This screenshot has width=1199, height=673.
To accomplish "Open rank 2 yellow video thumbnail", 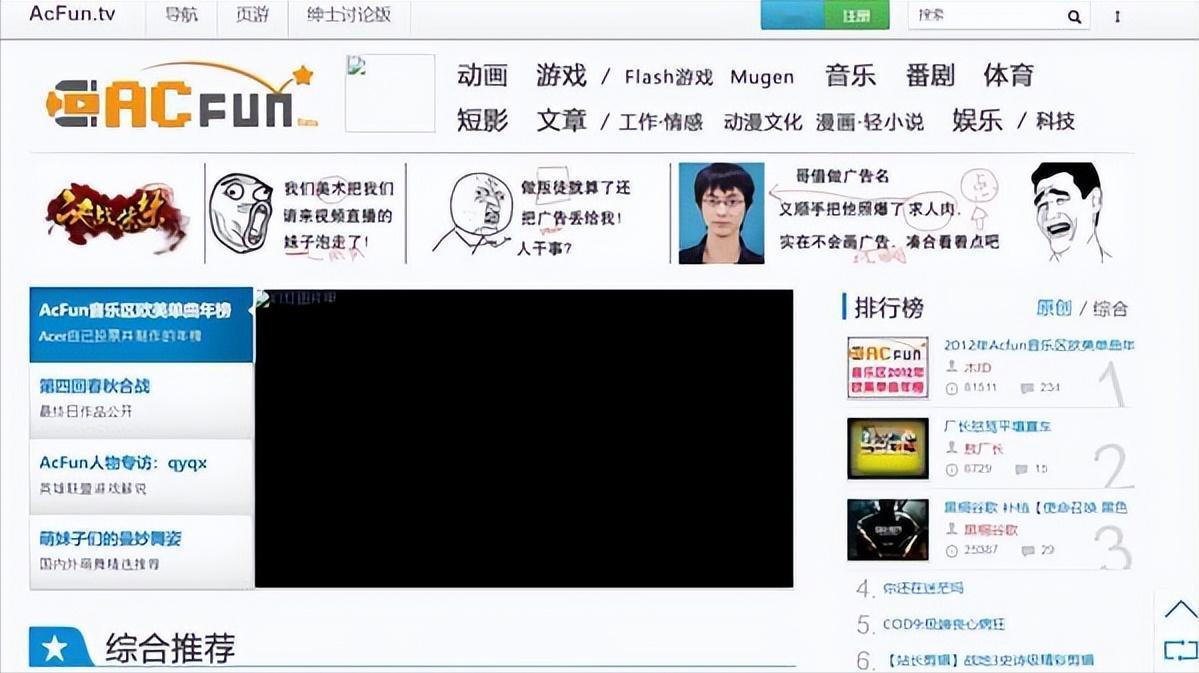I will pyautogui.click(x=888, y=448).
